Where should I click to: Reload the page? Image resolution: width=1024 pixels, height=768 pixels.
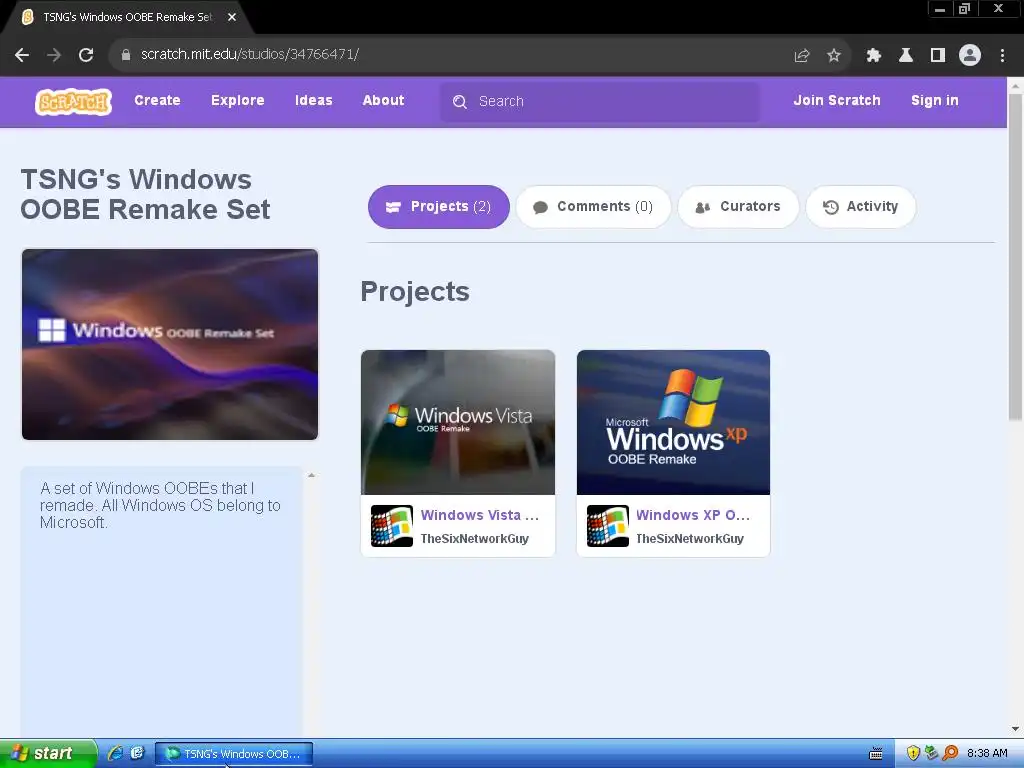coord(86,55)
